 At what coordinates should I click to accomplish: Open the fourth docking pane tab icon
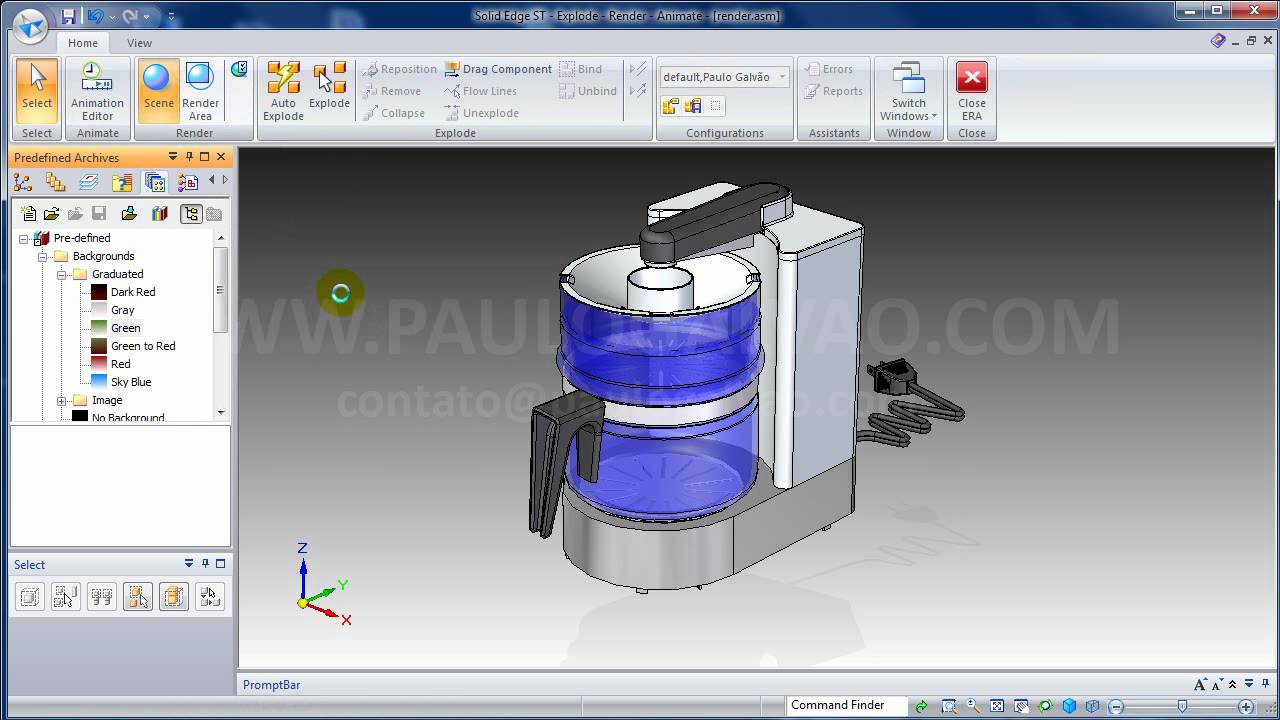(x=122, y=182)
